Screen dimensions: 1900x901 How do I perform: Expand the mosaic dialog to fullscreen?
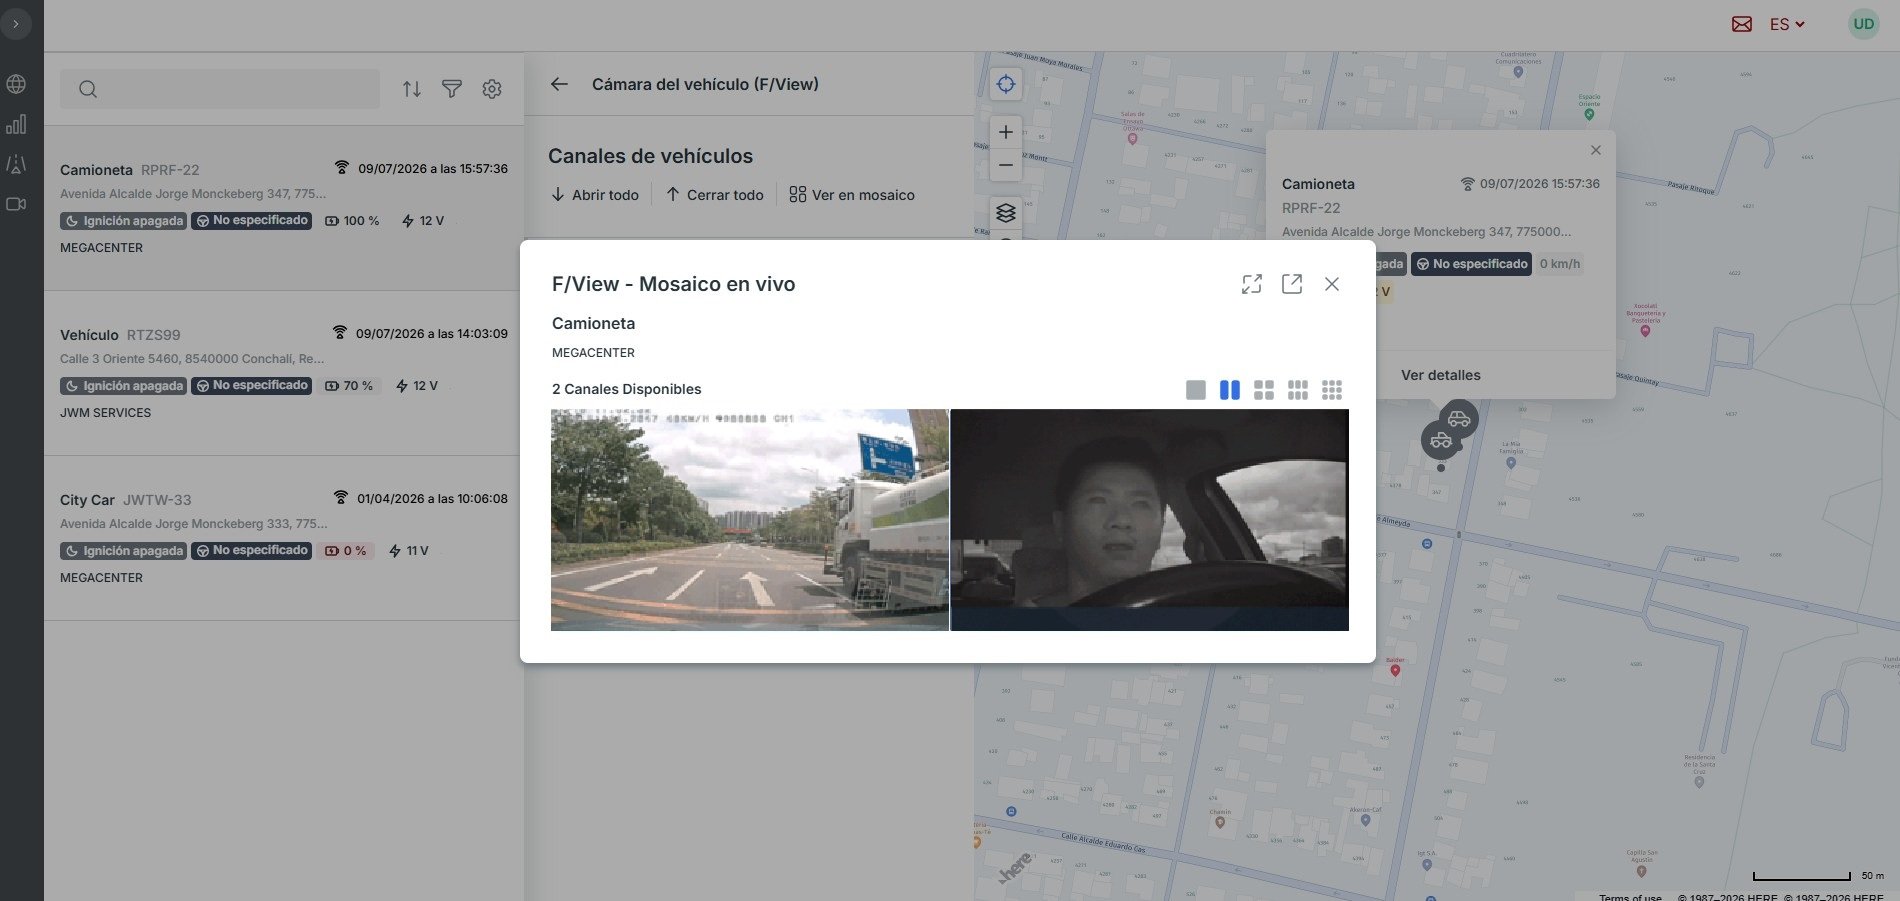pos(1252,284)
